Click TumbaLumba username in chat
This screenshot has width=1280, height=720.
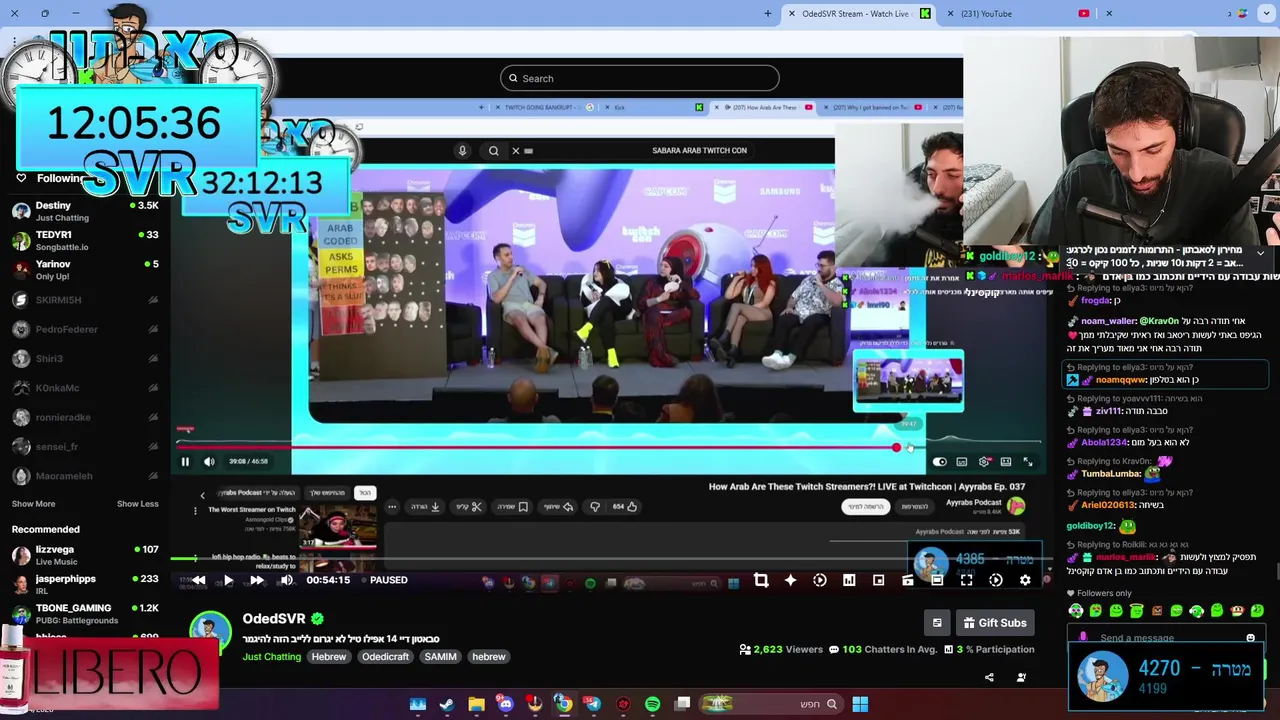(1110, 474)
